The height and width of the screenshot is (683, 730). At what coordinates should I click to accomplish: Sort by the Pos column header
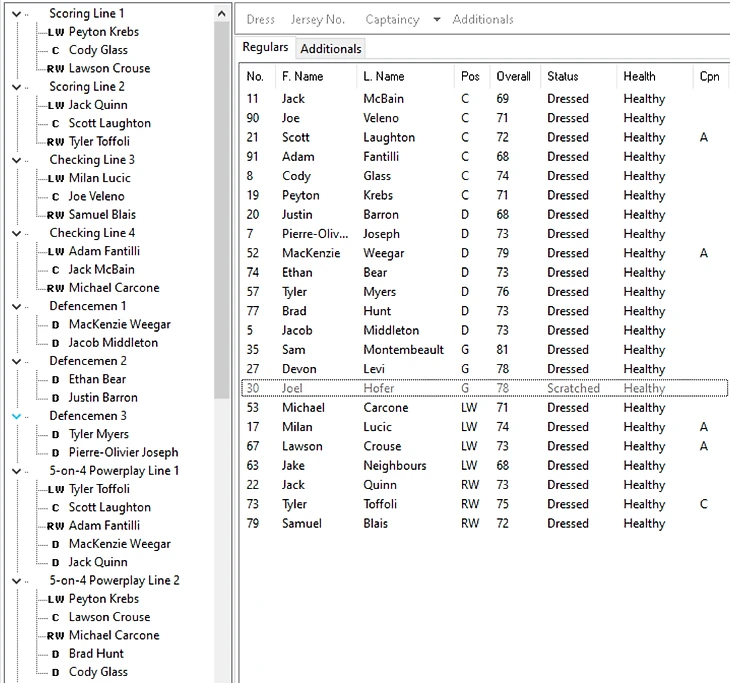(x=470, y=76)
